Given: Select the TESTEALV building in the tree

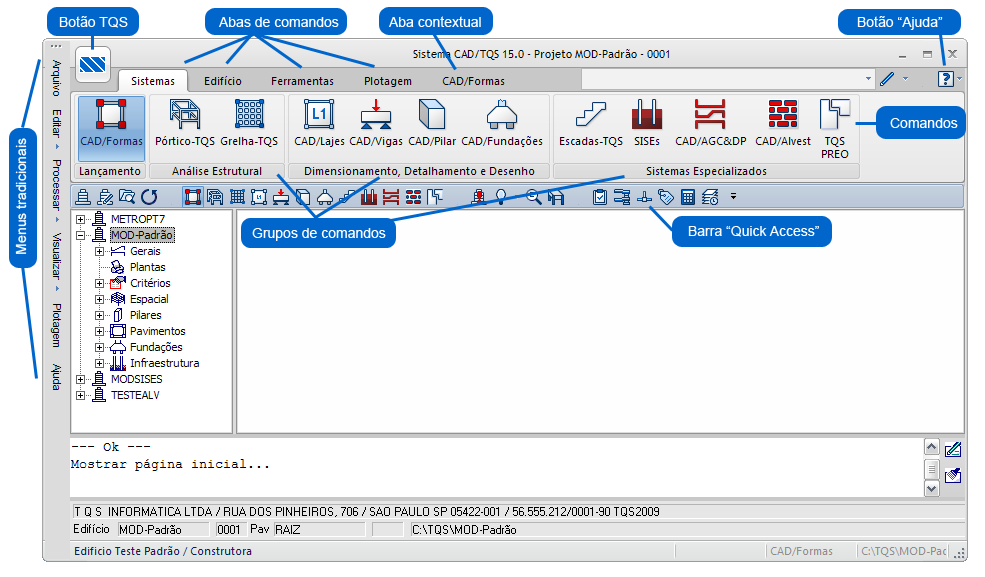Looking at the screenshot, I should pyautogui.click(x=135, y=396).
